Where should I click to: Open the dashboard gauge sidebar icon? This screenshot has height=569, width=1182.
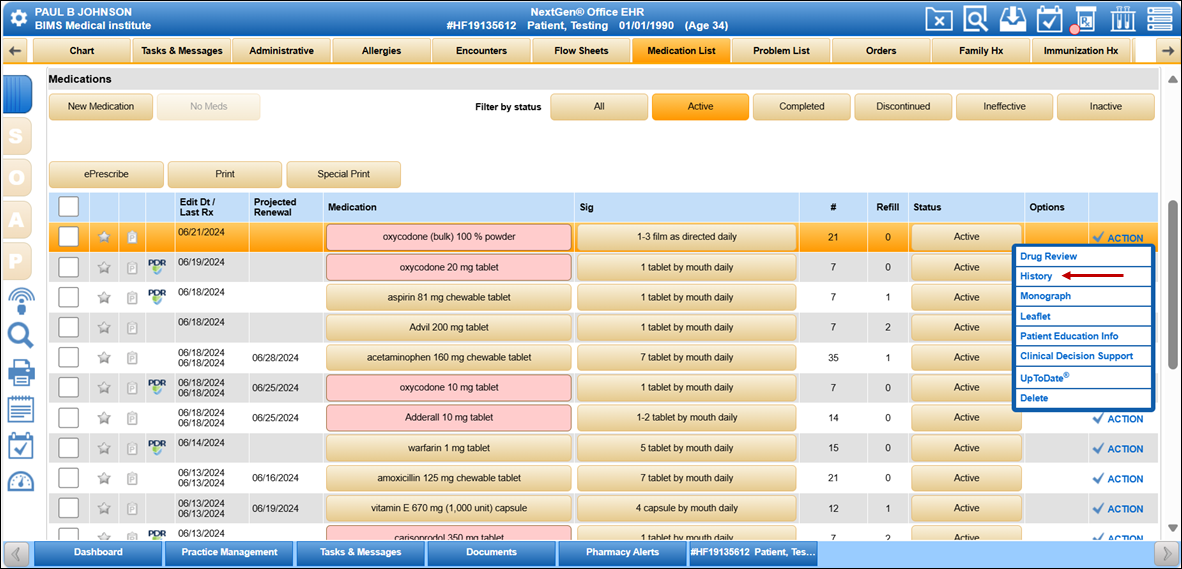pyautogui.click(x=21, y=482)
